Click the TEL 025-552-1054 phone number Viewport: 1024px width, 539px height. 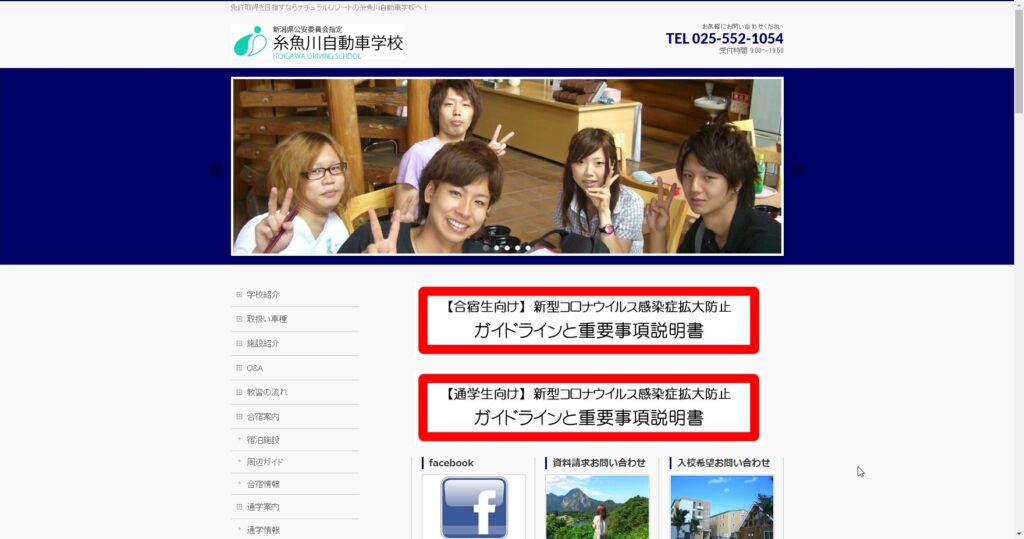coord(724,39)
